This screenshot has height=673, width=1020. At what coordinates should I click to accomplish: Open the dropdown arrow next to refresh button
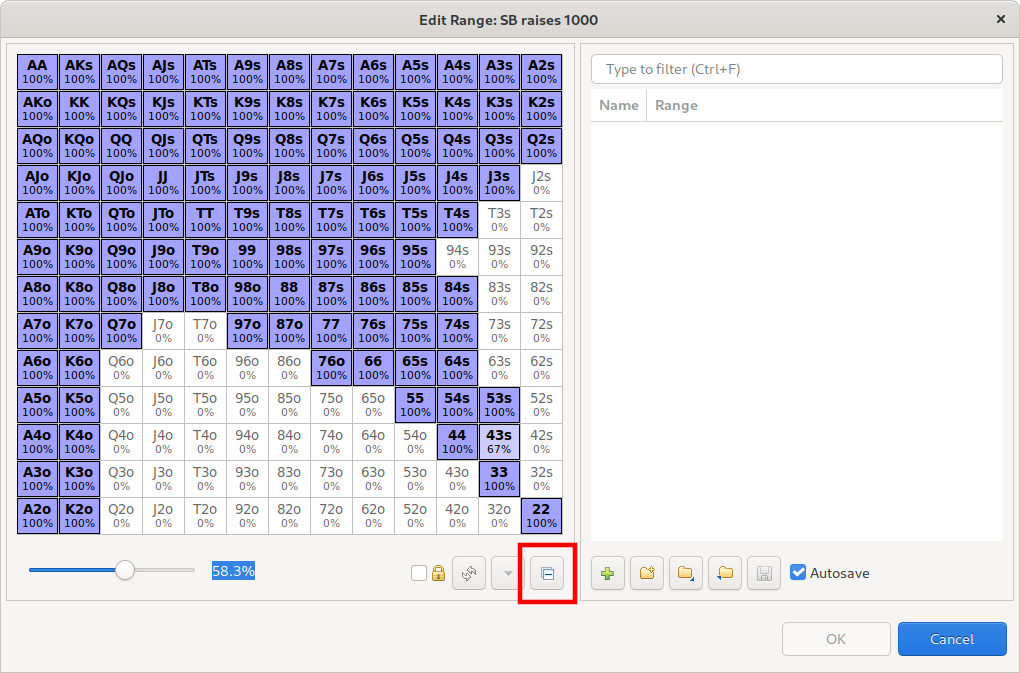pyautogui.click(x=508, y=573)
